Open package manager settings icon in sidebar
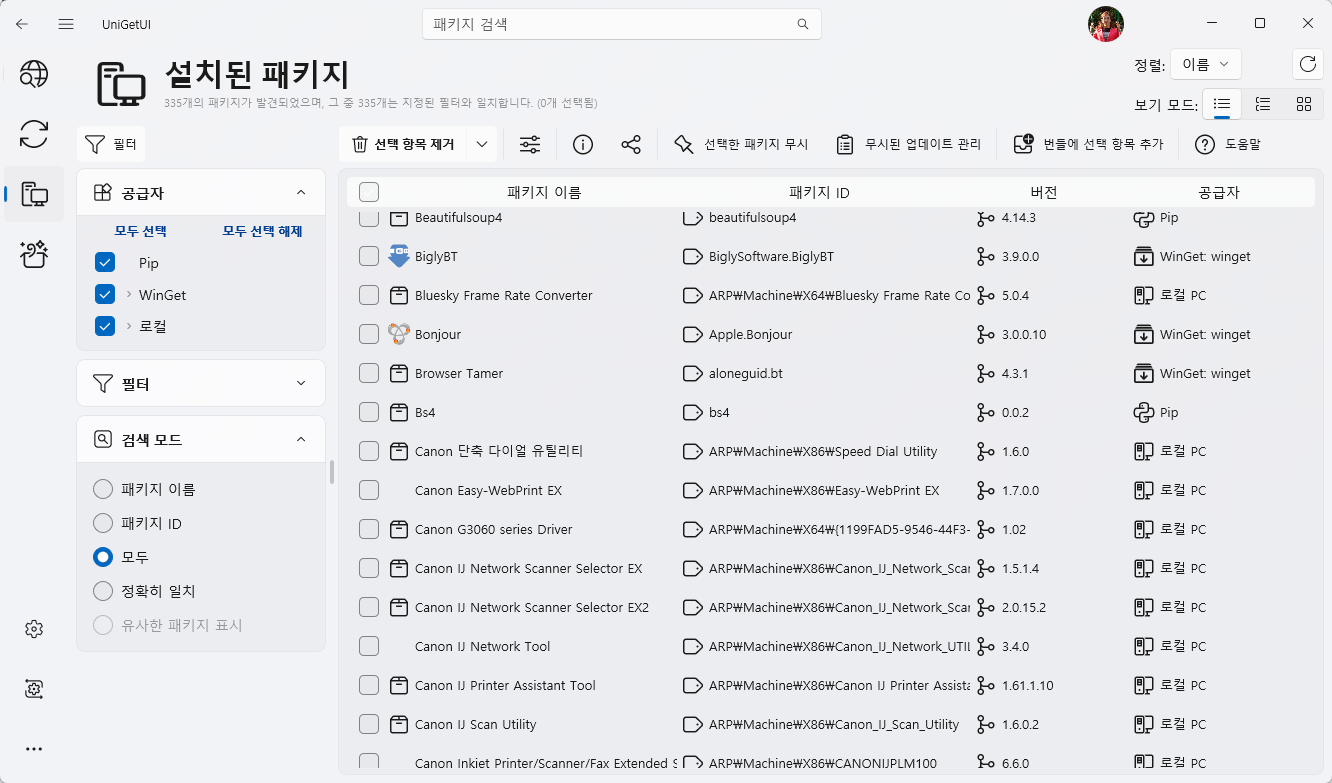 click(34, 689)
